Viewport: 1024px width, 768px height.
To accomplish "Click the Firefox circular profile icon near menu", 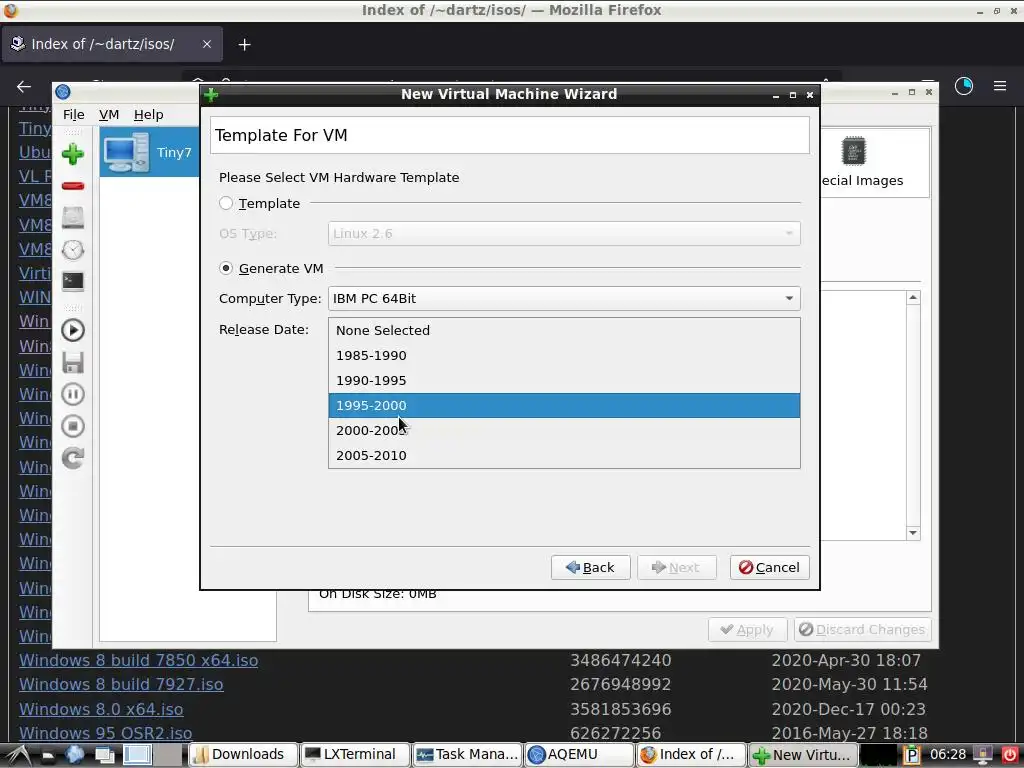I will point(963,86).
